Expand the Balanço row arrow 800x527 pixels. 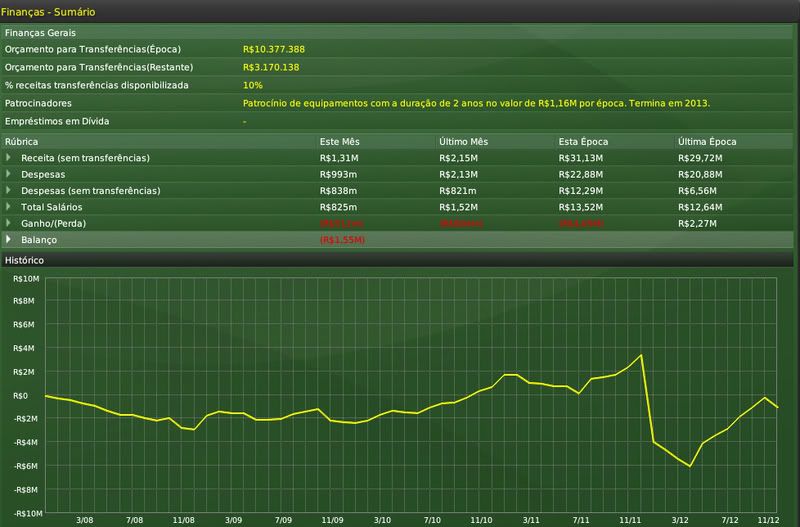[x=9, y=240]
